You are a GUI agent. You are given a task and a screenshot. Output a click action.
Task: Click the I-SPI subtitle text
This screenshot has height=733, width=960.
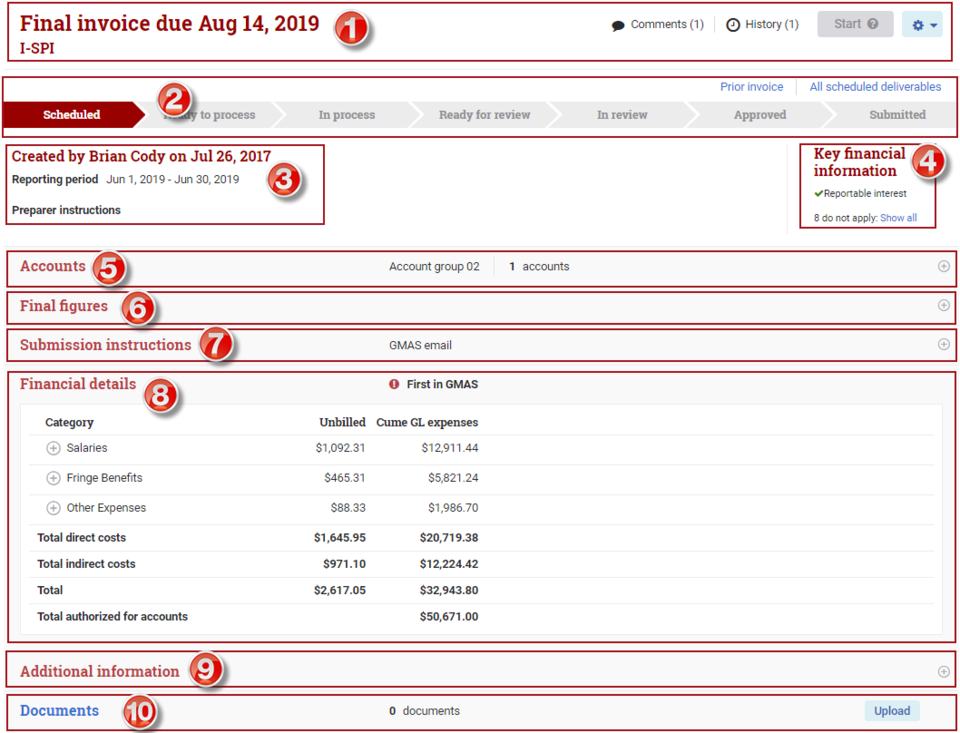click(37, 48)
